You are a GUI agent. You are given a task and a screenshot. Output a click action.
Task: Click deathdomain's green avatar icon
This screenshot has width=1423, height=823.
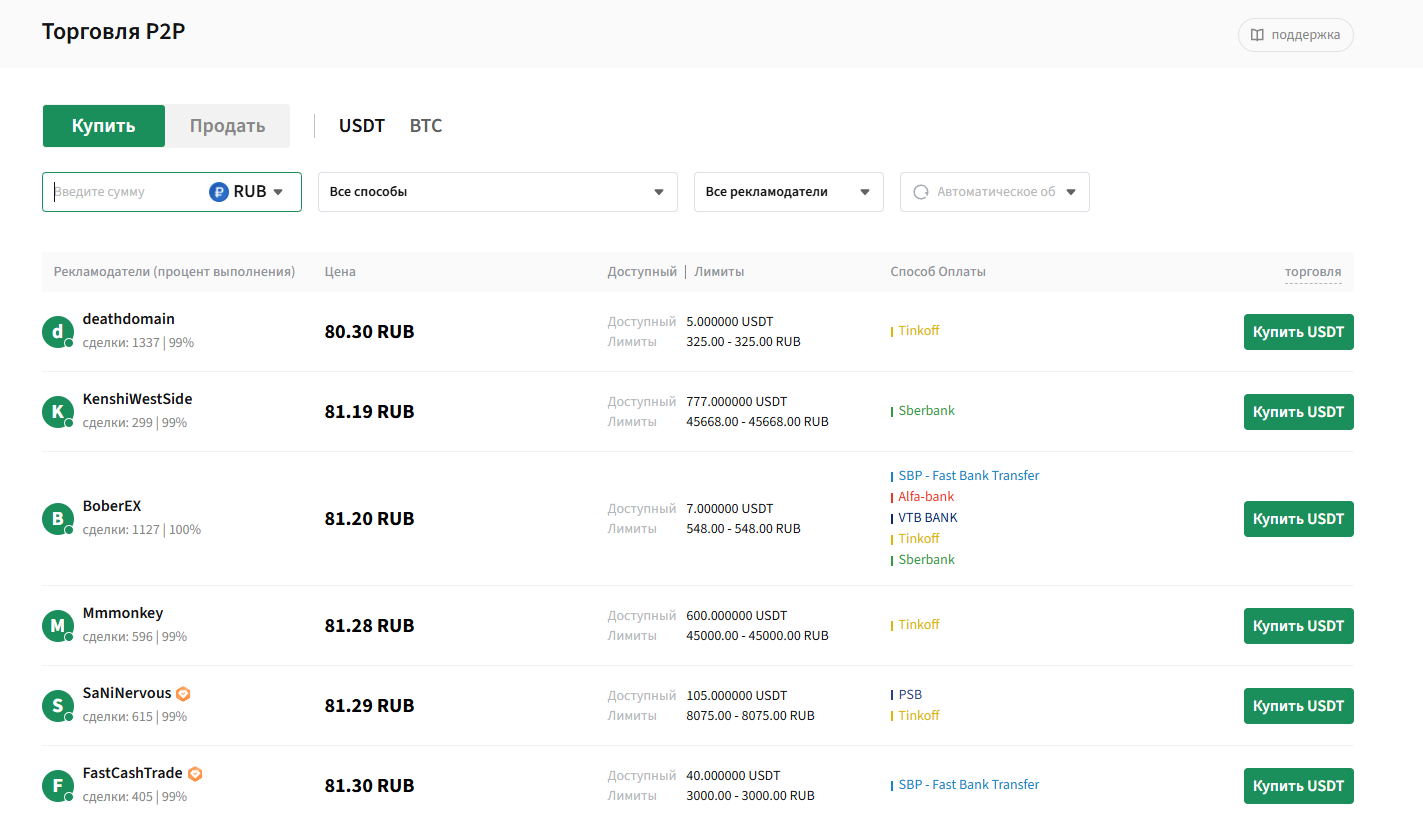(x=58, y=332)
